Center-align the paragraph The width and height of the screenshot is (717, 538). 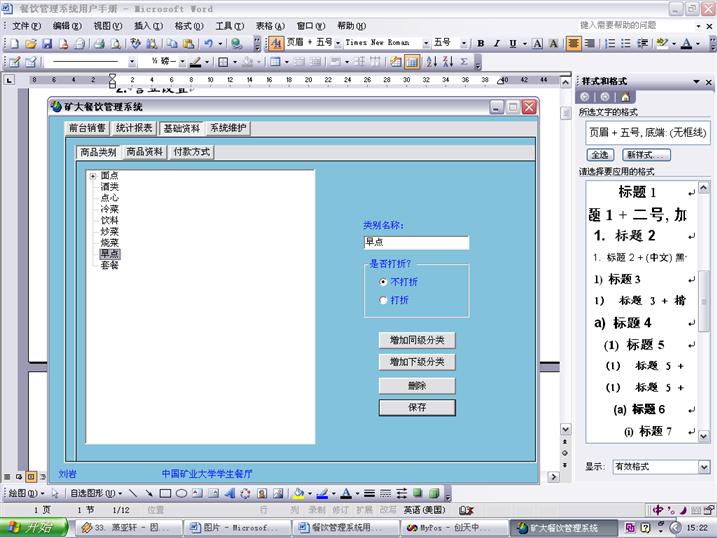point(573,43)
